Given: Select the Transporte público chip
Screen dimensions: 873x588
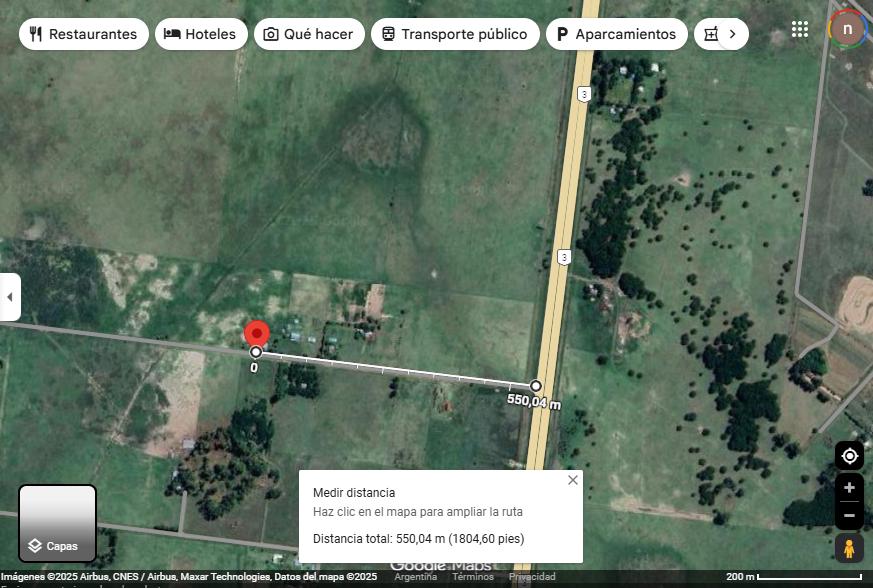Looking at the screenshot, I should [x=455, y=34].
